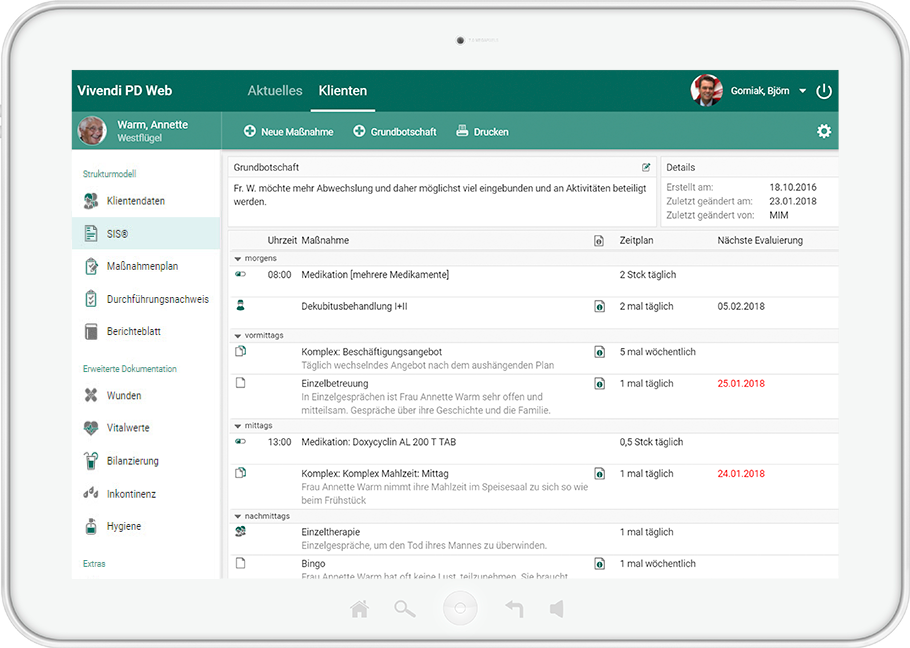
Task: Select the SIS® document icon
Action: pyautogui.click(x=91, y=233)
